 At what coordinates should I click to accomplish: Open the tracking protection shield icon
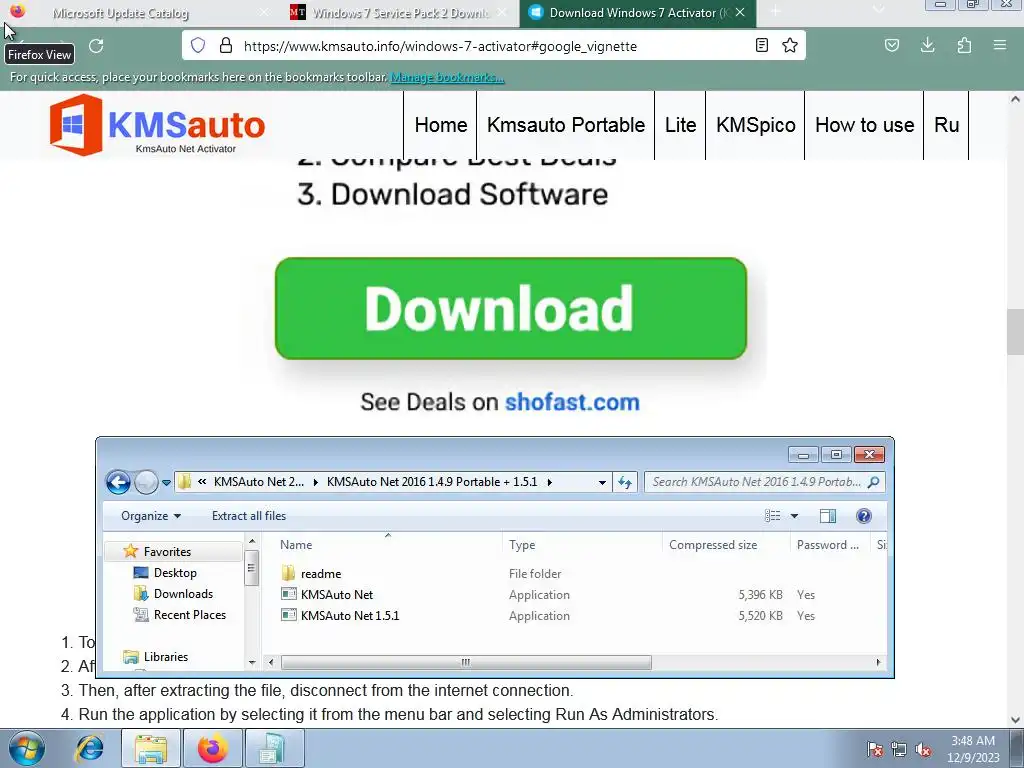pyautogui.click(x=198, y=45)
